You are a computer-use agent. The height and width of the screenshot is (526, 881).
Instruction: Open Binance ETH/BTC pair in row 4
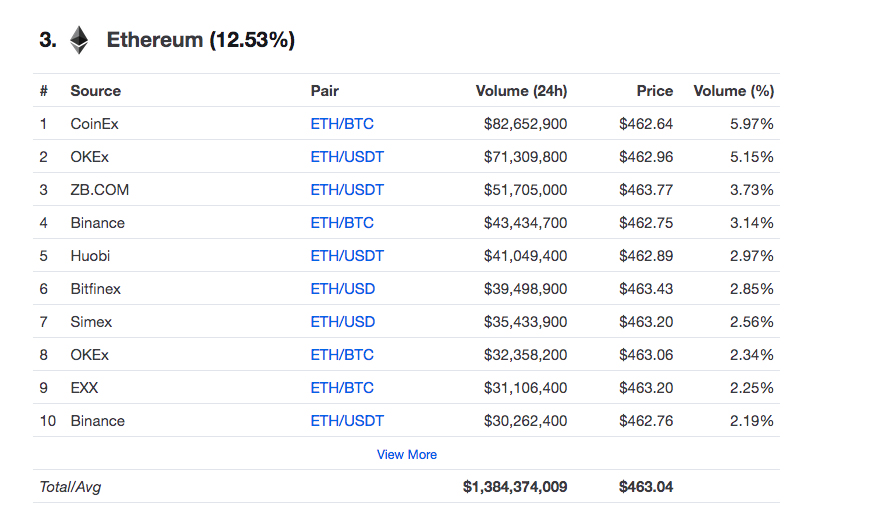(342, 223)
